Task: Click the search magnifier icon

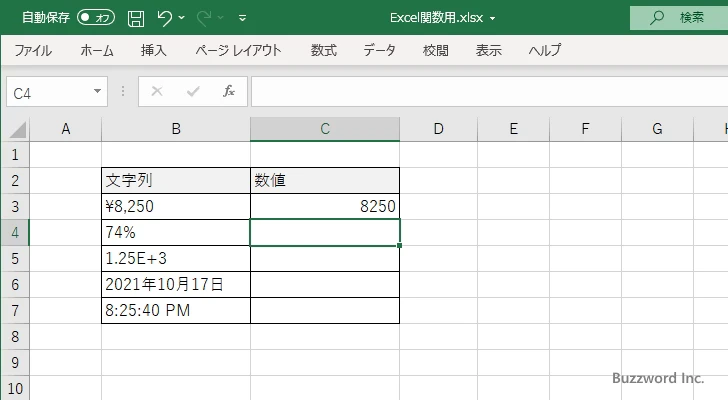Action: point(656,18)
